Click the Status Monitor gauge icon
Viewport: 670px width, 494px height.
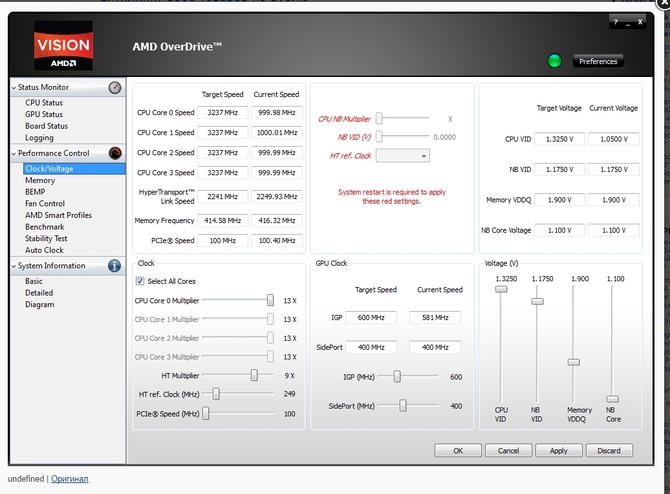(x=115, y=88)
